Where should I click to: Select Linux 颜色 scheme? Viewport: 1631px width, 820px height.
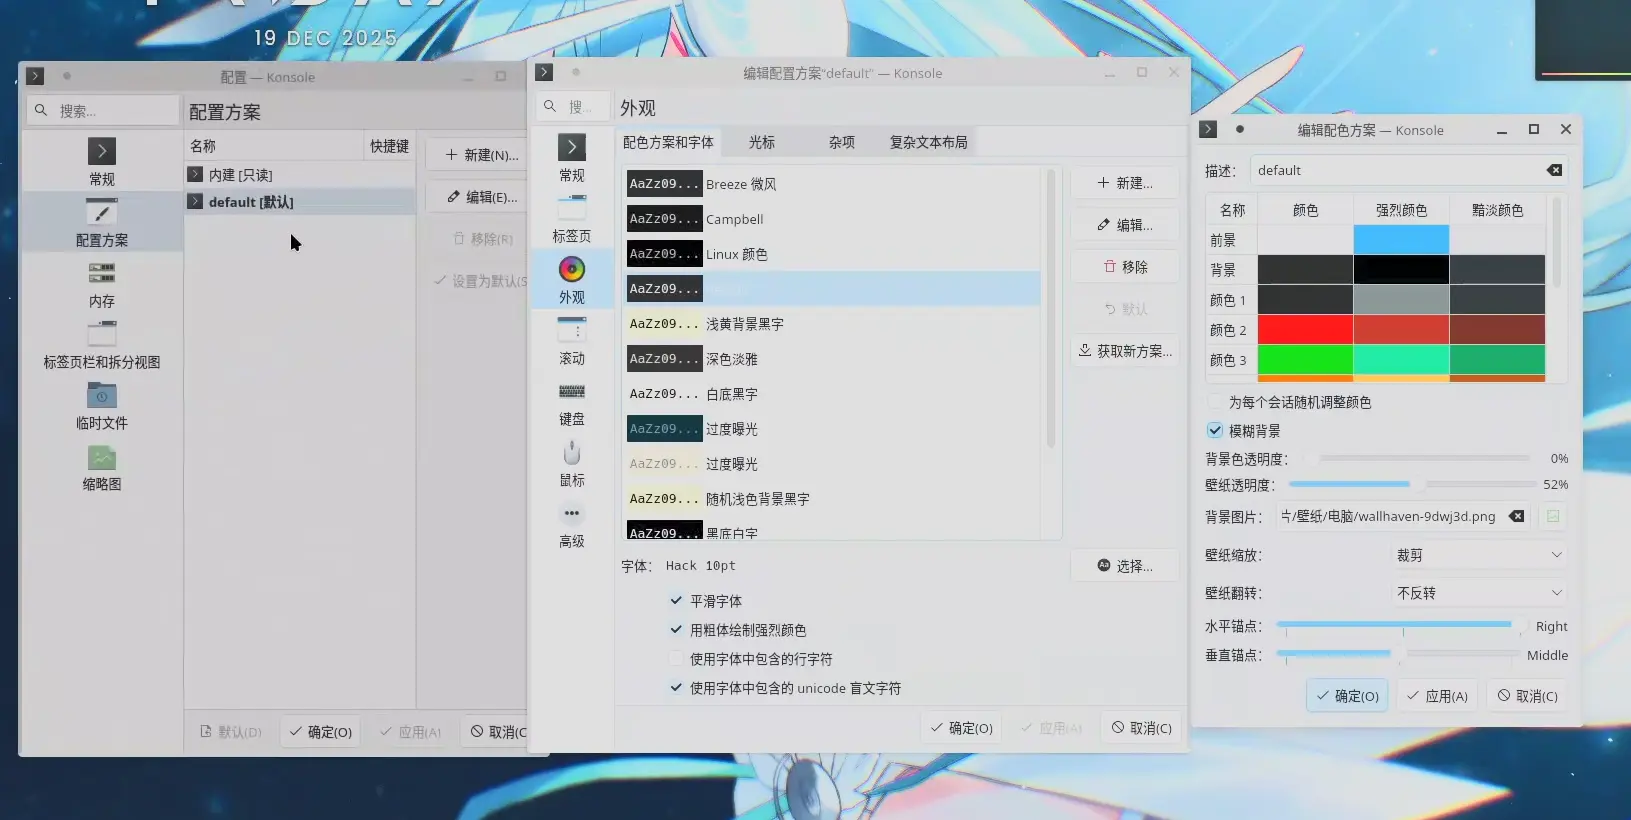click(x=832, y=254)
